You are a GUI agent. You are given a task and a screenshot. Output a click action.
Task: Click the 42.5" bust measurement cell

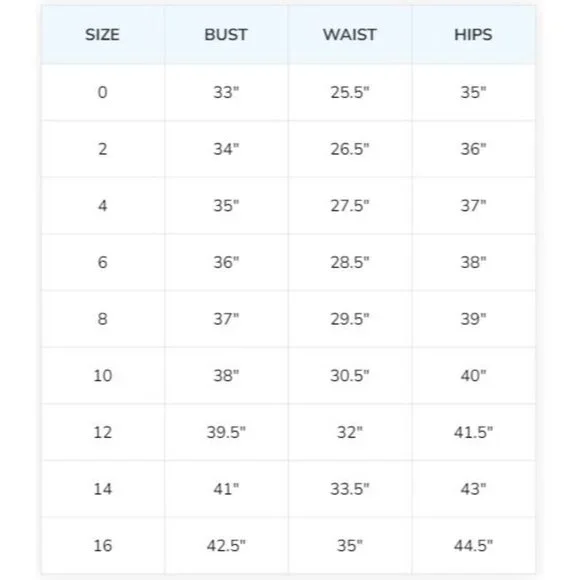coord(226,545)
